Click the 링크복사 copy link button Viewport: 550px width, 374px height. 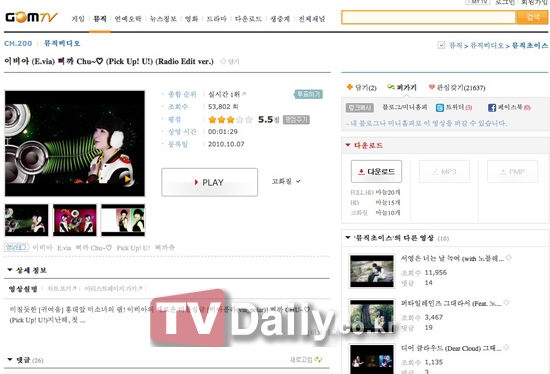[360, 107]
